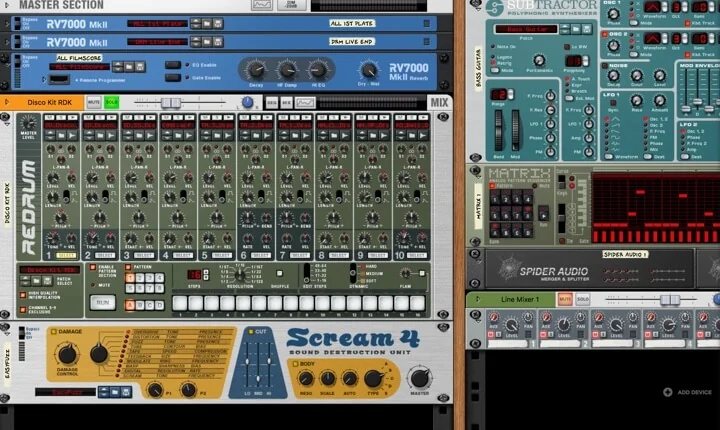Screen dimensions: 720x430
Task: Select Redrum drum channel 10
Action: coord(416,255)
